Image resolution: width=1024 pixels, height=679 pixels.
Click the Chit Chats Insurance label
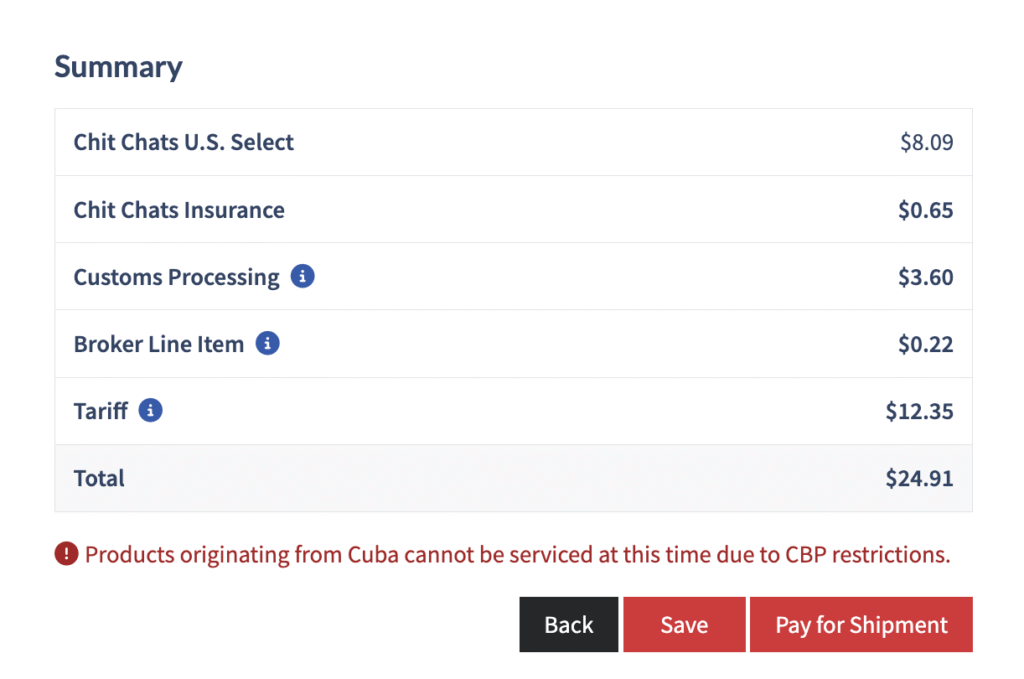click(x=178, y=210)
